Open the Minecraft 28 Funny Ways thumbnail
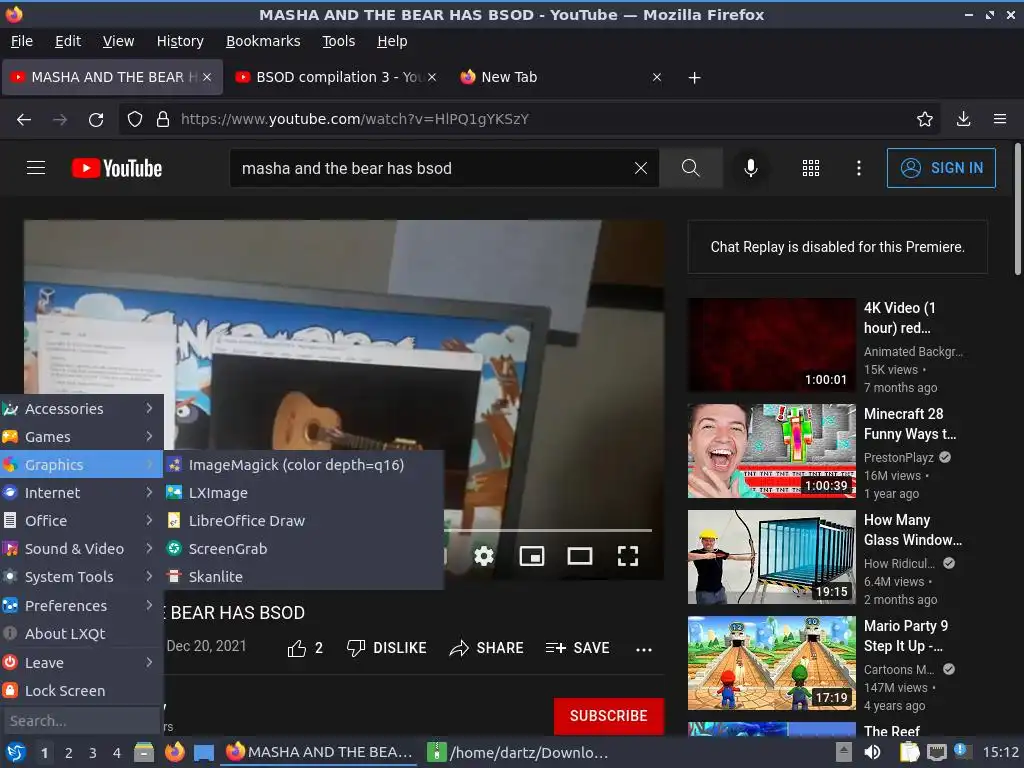This screenshot has width=1024, height=768. tap(771, 451)
